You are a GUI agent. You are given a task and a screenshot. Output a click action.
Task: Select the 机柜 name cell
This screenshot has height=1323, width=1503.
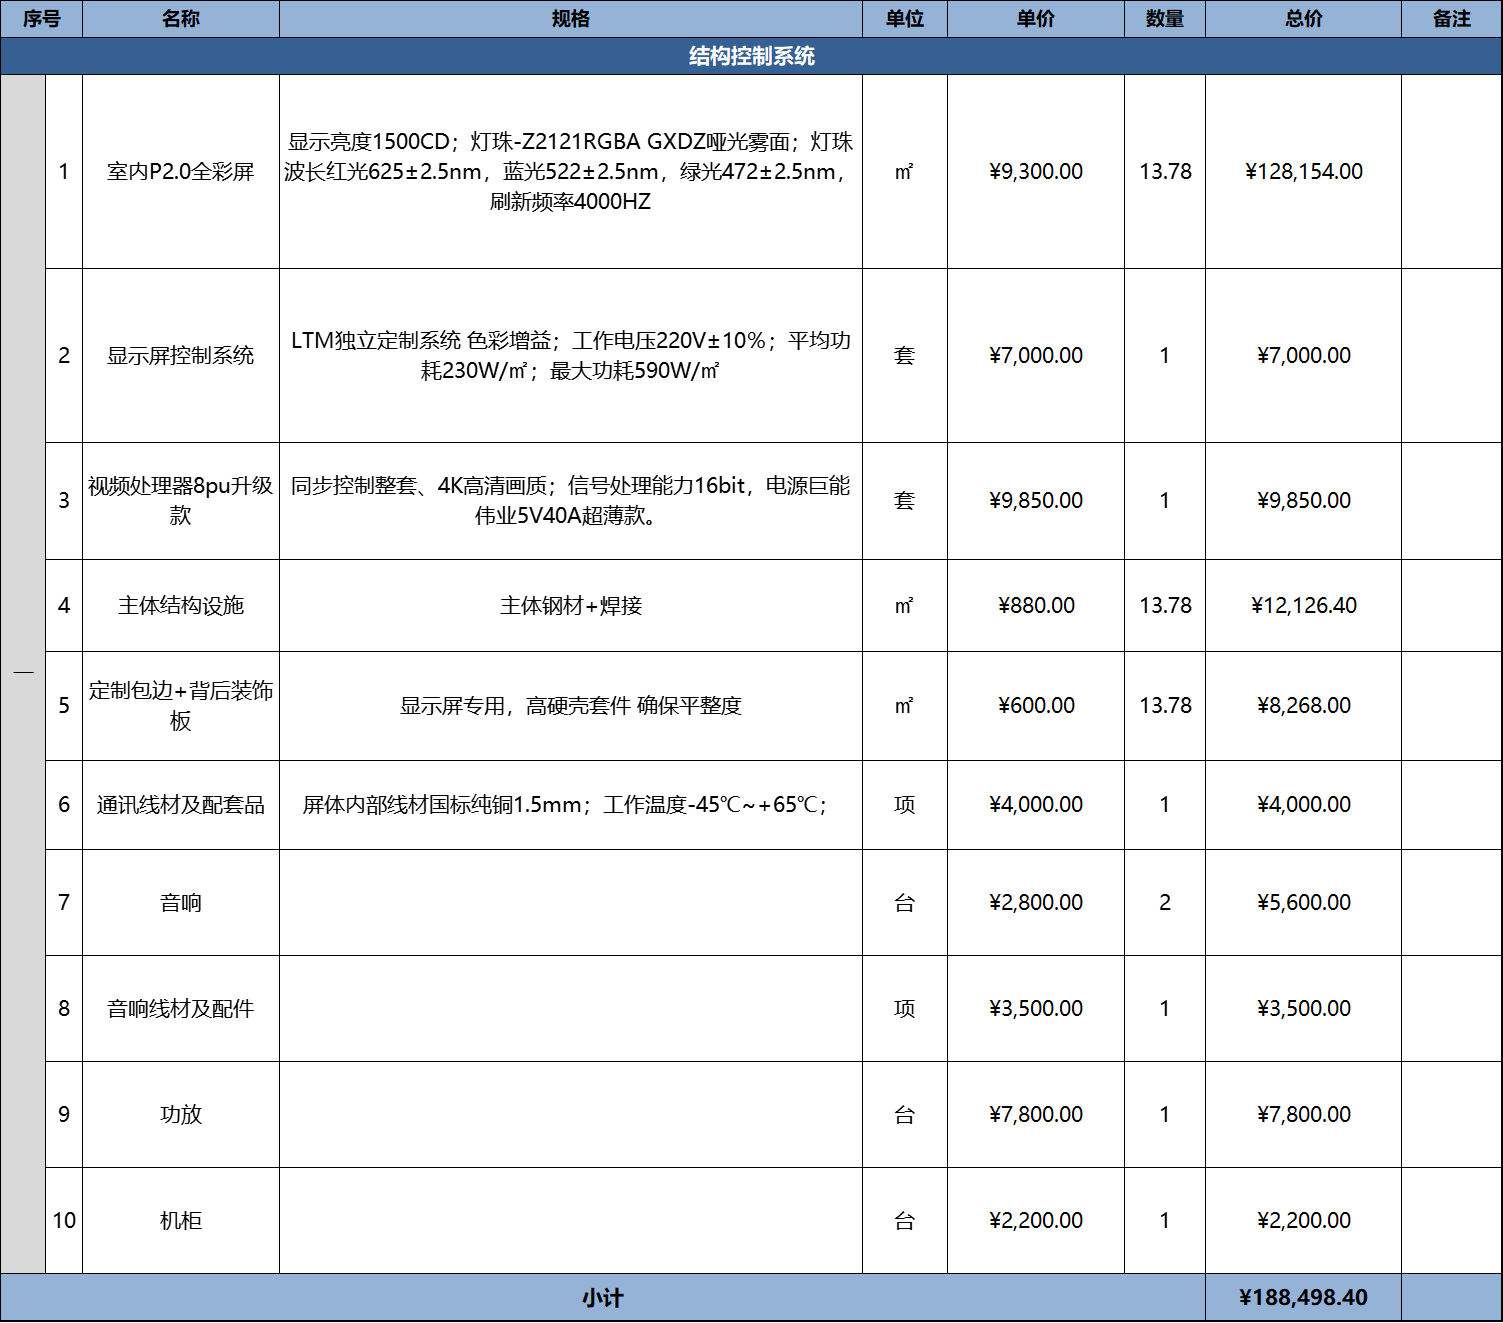tap(181, 1221)
